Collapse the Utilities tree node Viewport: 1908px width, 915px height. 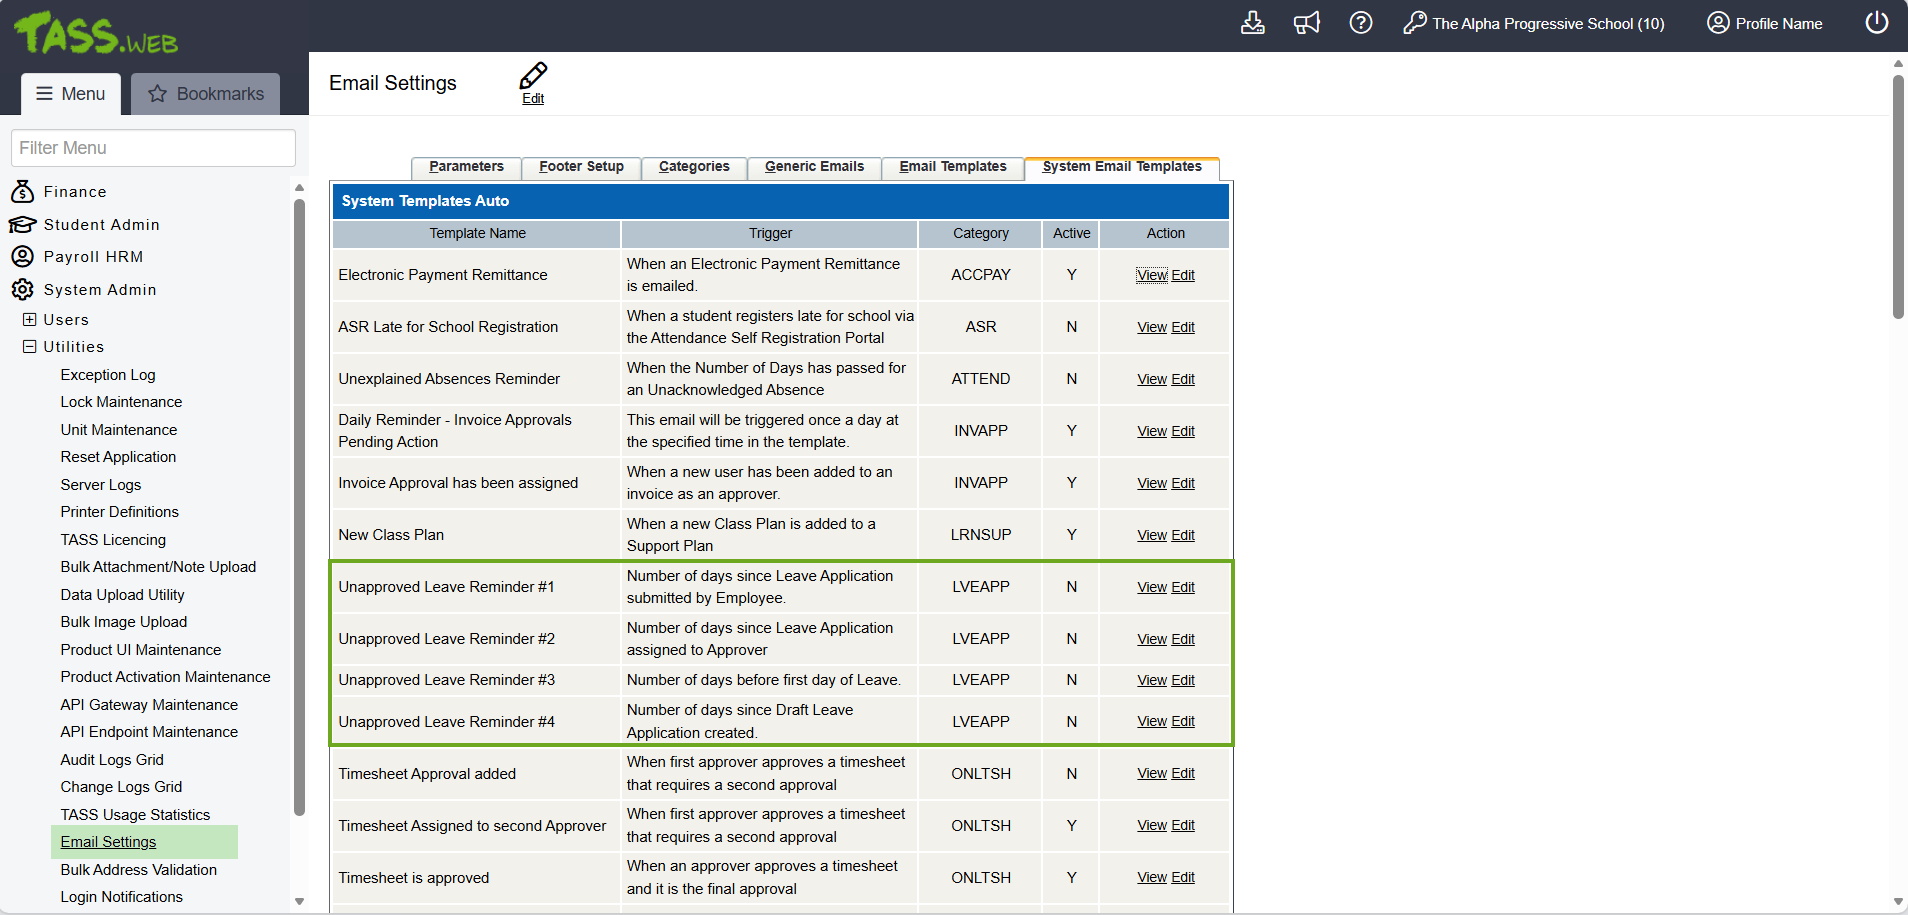pos(30,347)
